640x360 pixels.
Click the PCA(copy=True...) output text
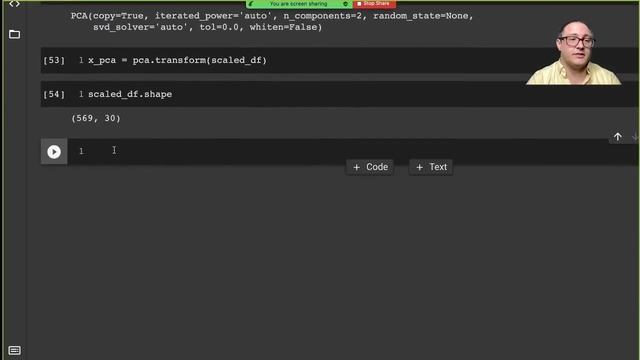[272, 21]
